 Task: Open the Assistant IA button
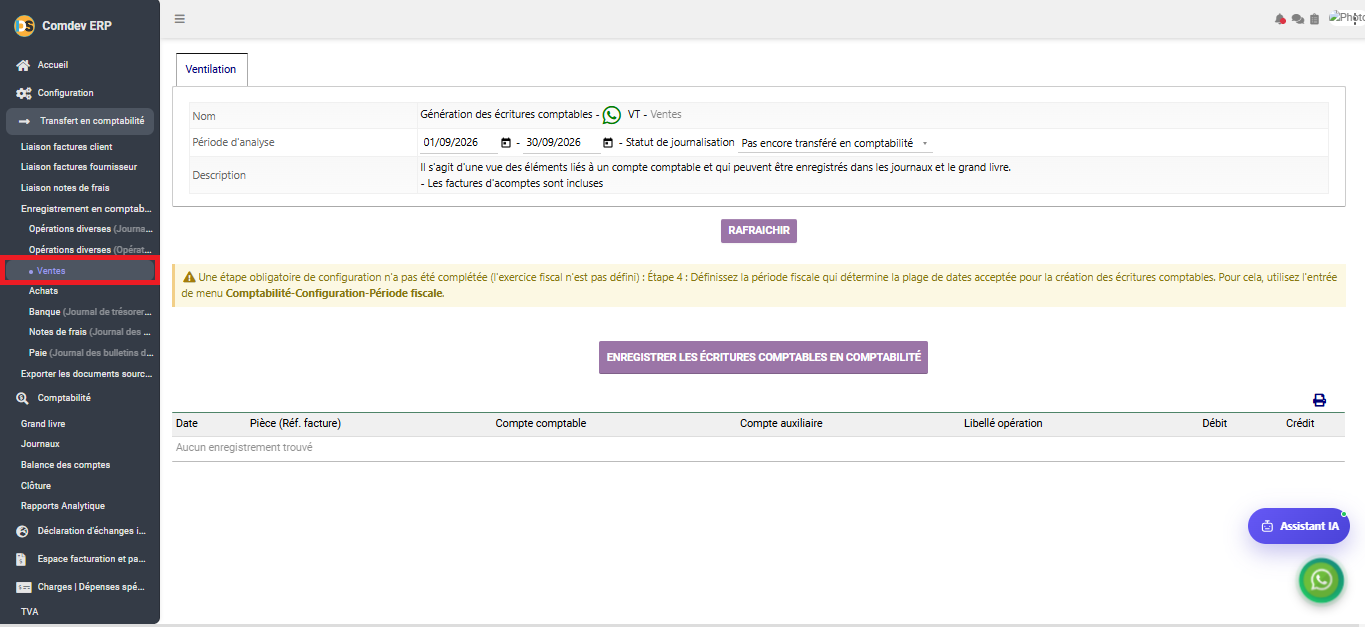click(x=1299, y=526)
